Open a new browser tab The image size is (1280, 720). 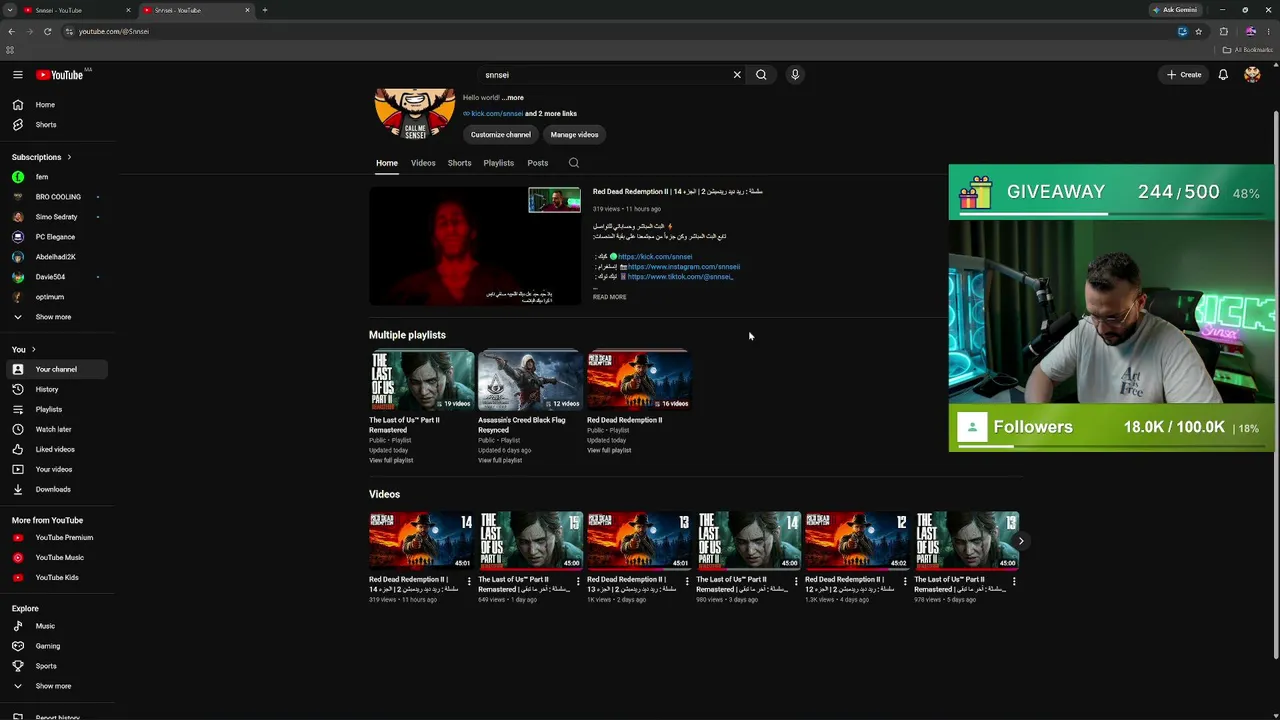pyautogui.click(x=264, y=10)
